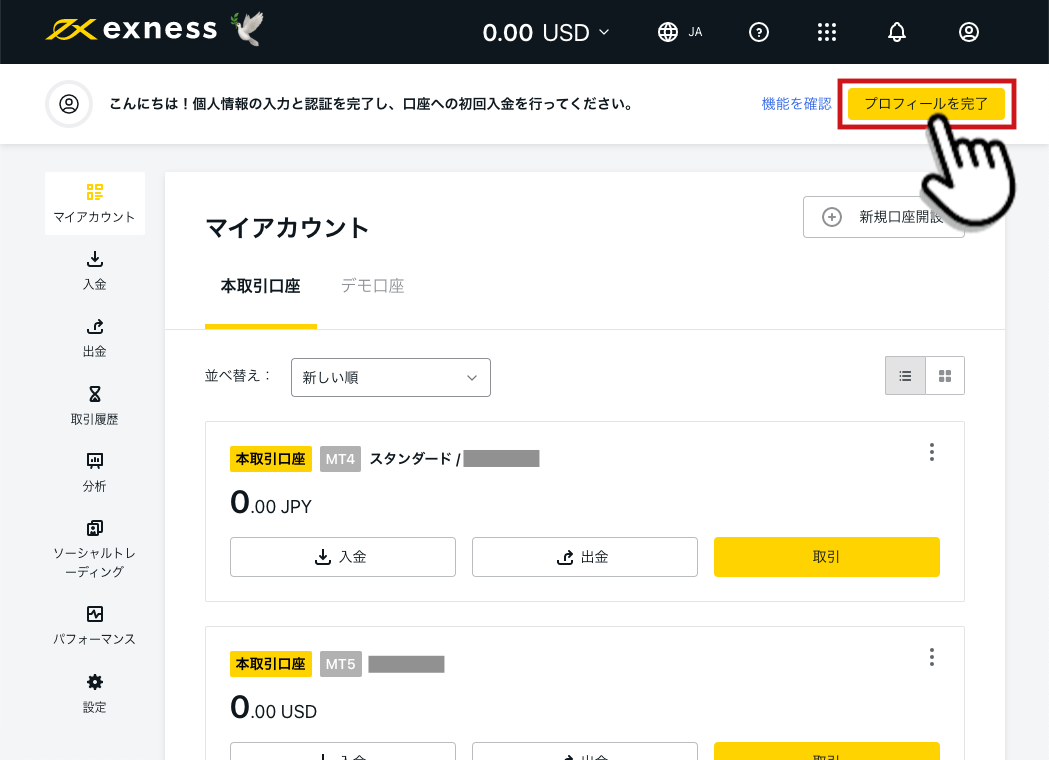
Task: Select マイアカウント in the sidebar
Action: pos(95,203)
